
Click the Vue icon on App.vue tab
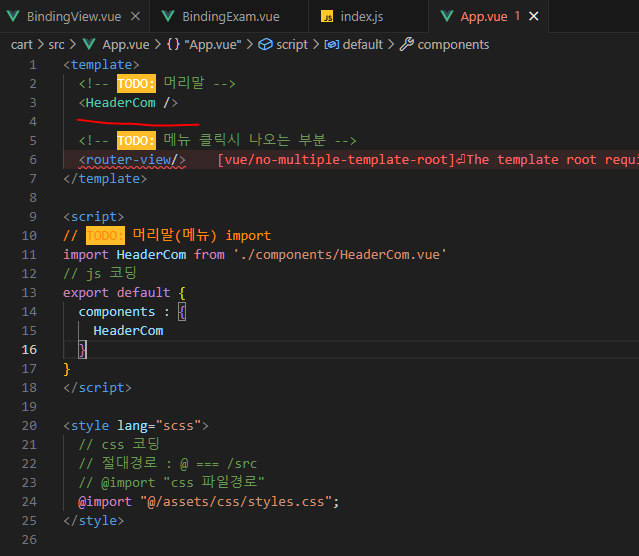click(447, 16)
